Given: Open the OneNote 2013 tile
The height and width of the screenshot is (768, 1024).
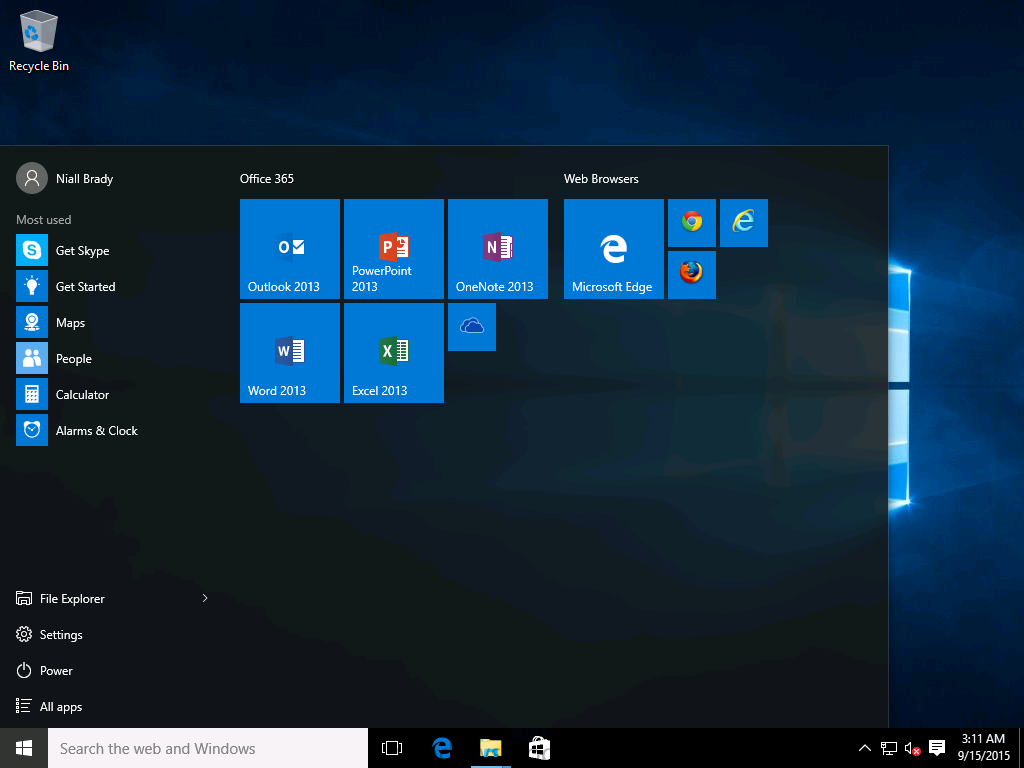Looking at the screenshot, I should 498,249.
